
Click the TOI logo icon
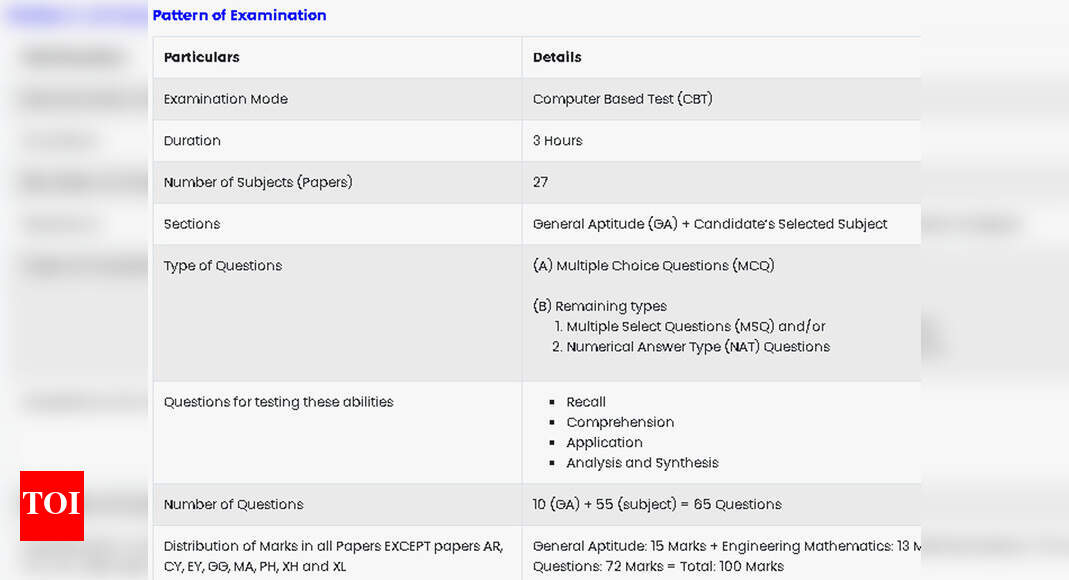pyautogui.click(x=52, y=505)
